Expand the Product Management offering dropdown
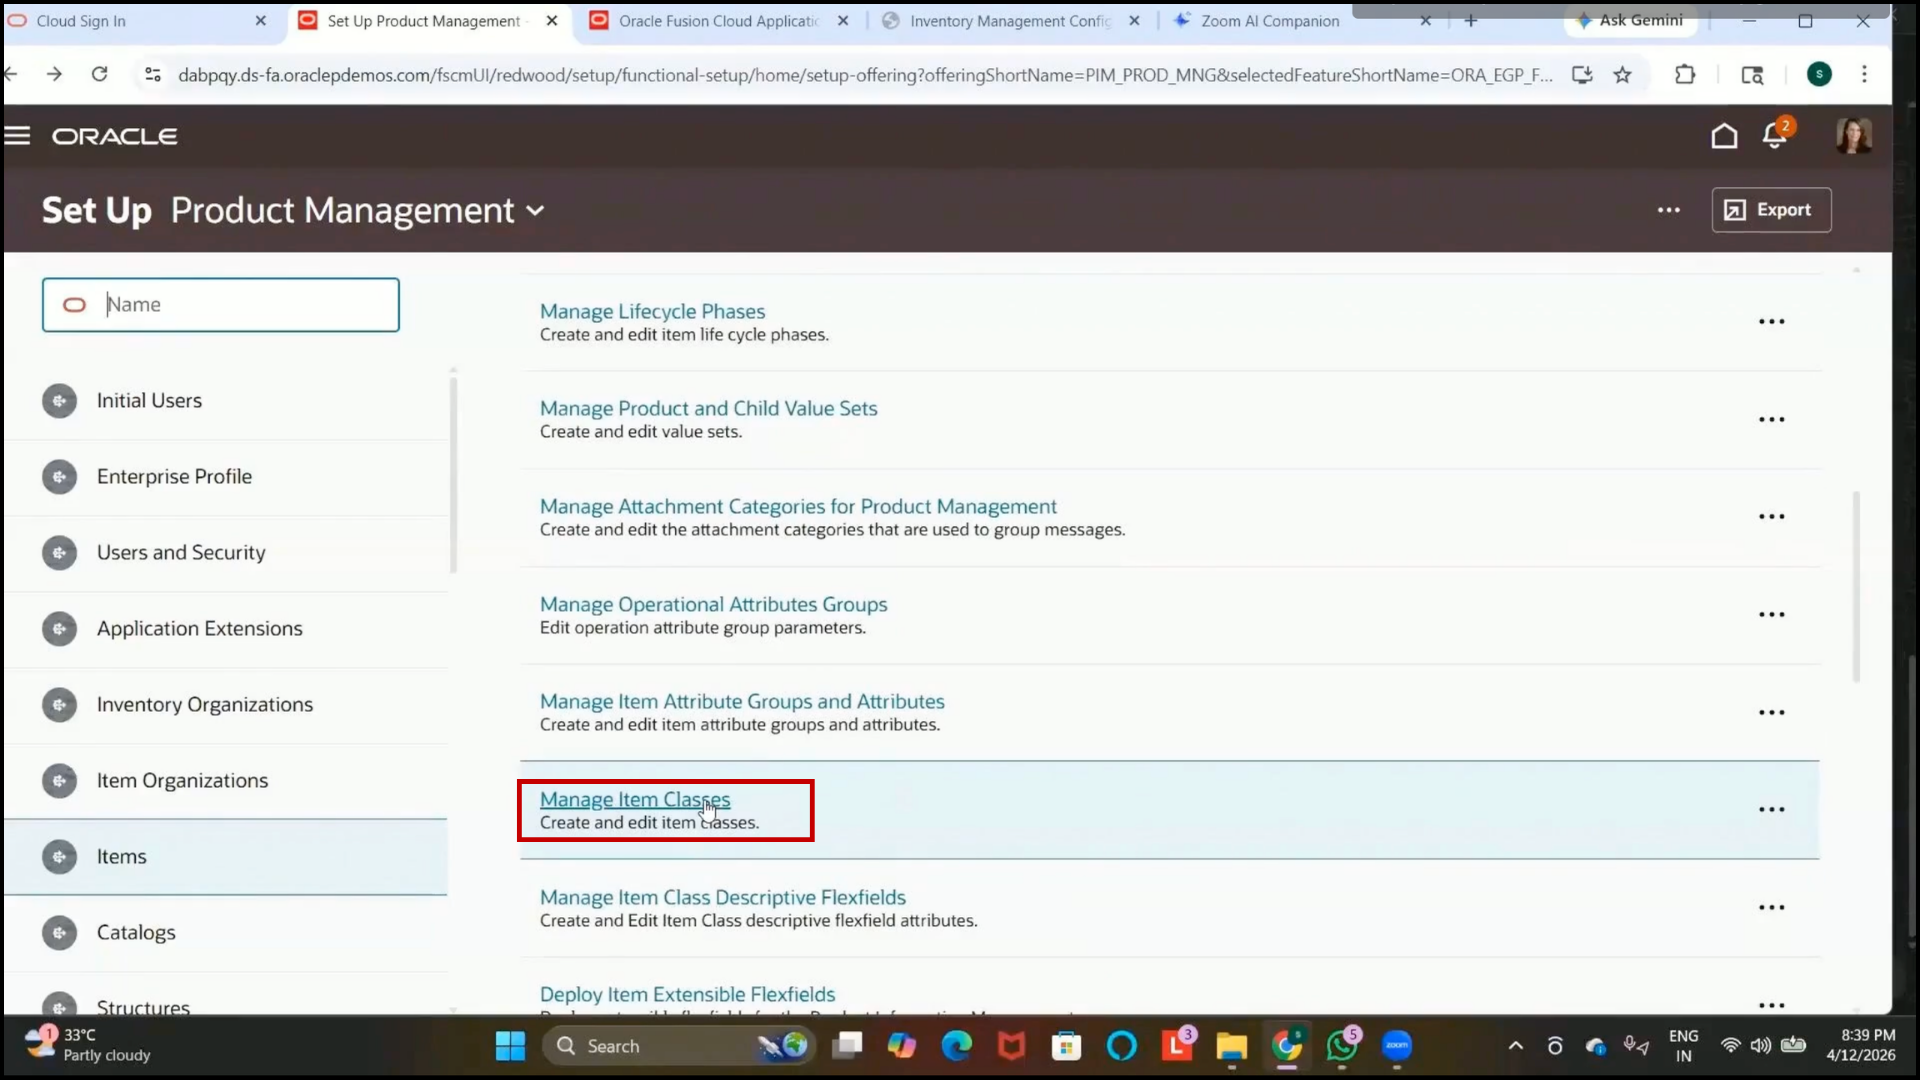Viewport: 1920px width, 1080px height. click(536, 211)
